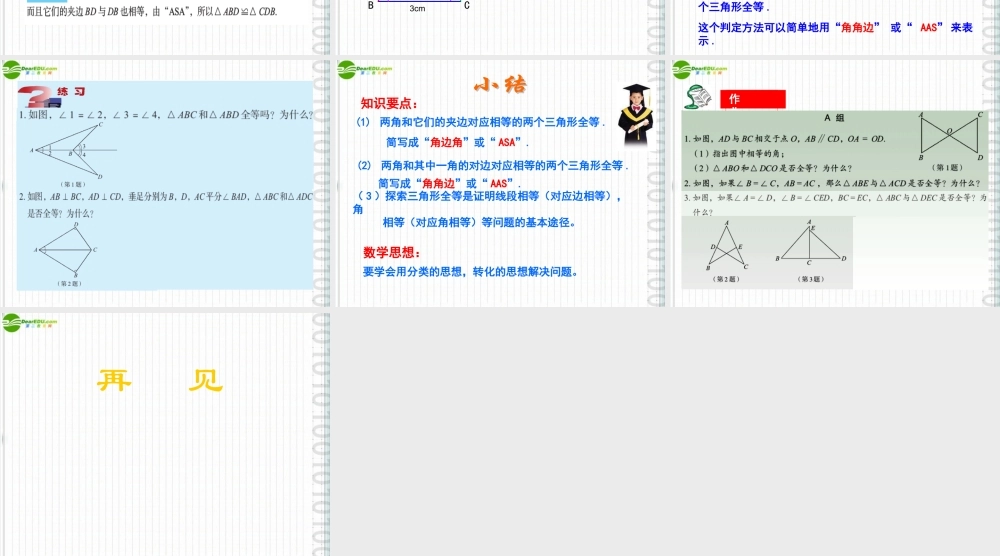Screen dimensions: 1000x556
Task: Click the DearEDU logo on the 小结 slide
Action: (365, 70)
